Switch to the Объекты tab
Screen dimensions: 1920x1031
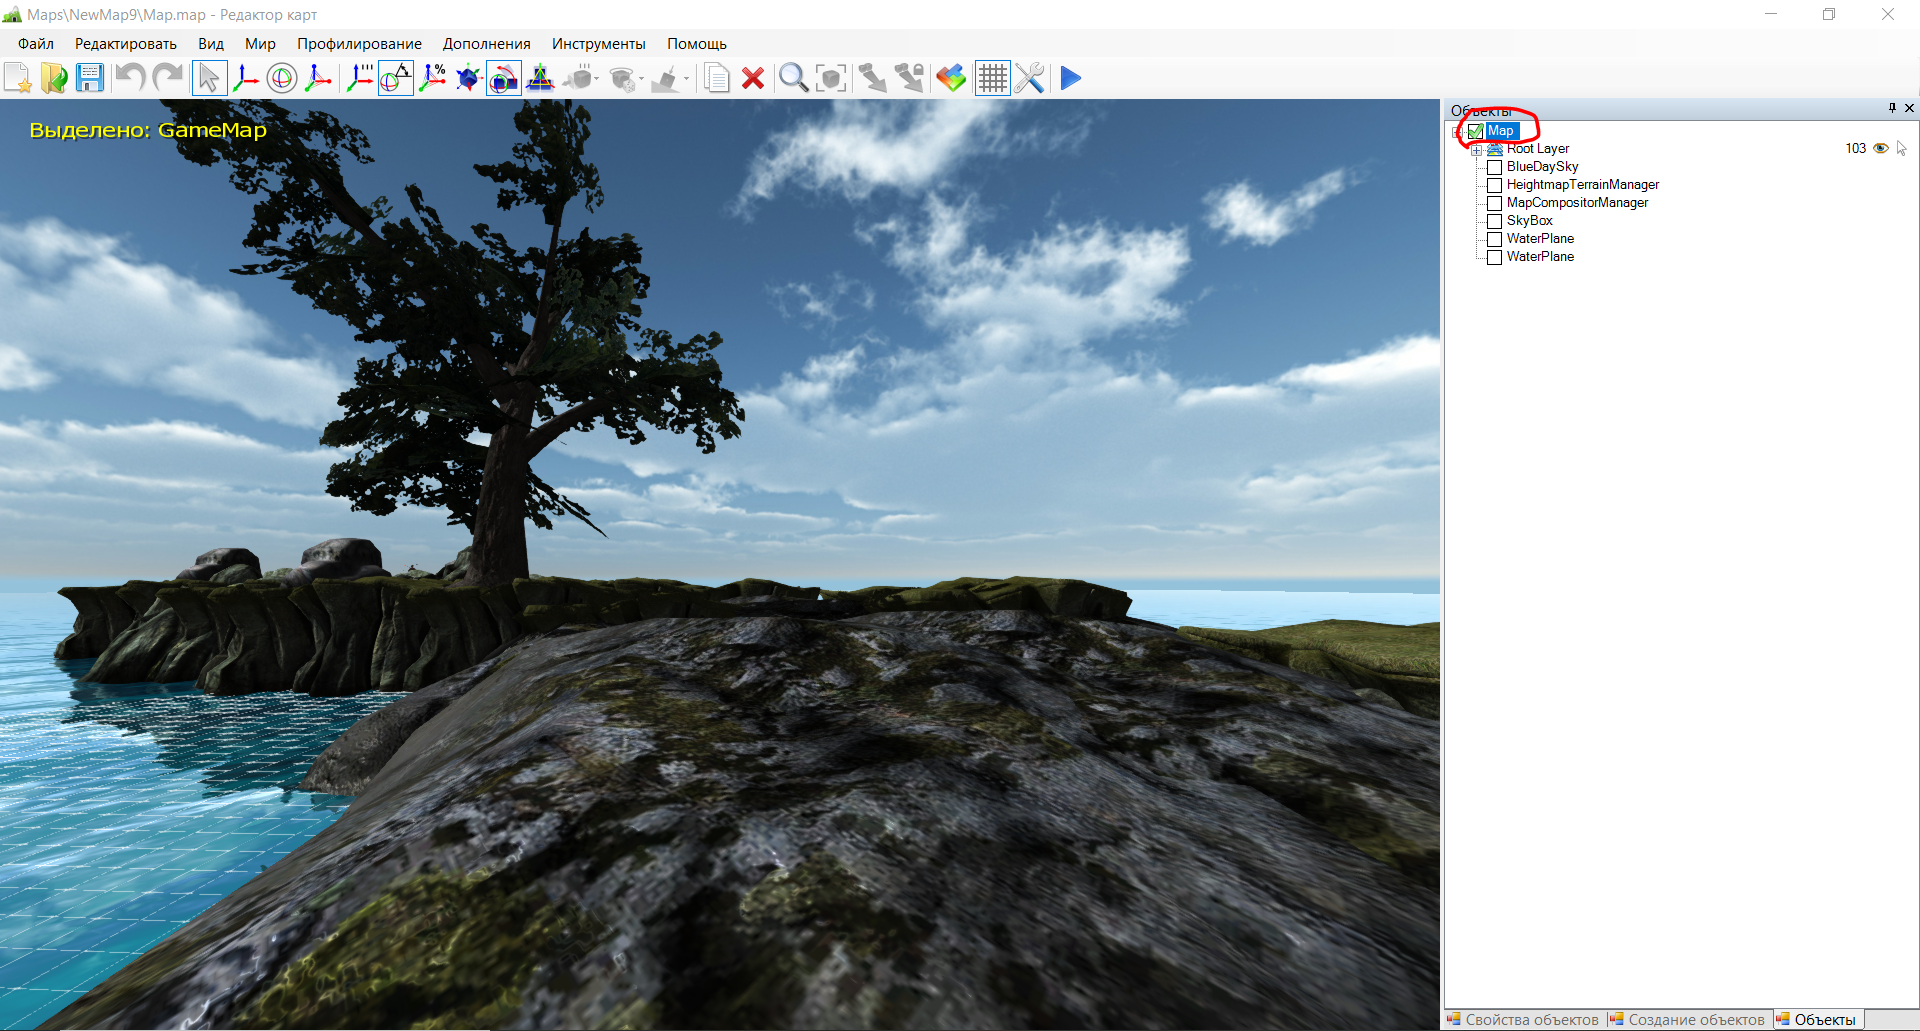(1817, 1020)
